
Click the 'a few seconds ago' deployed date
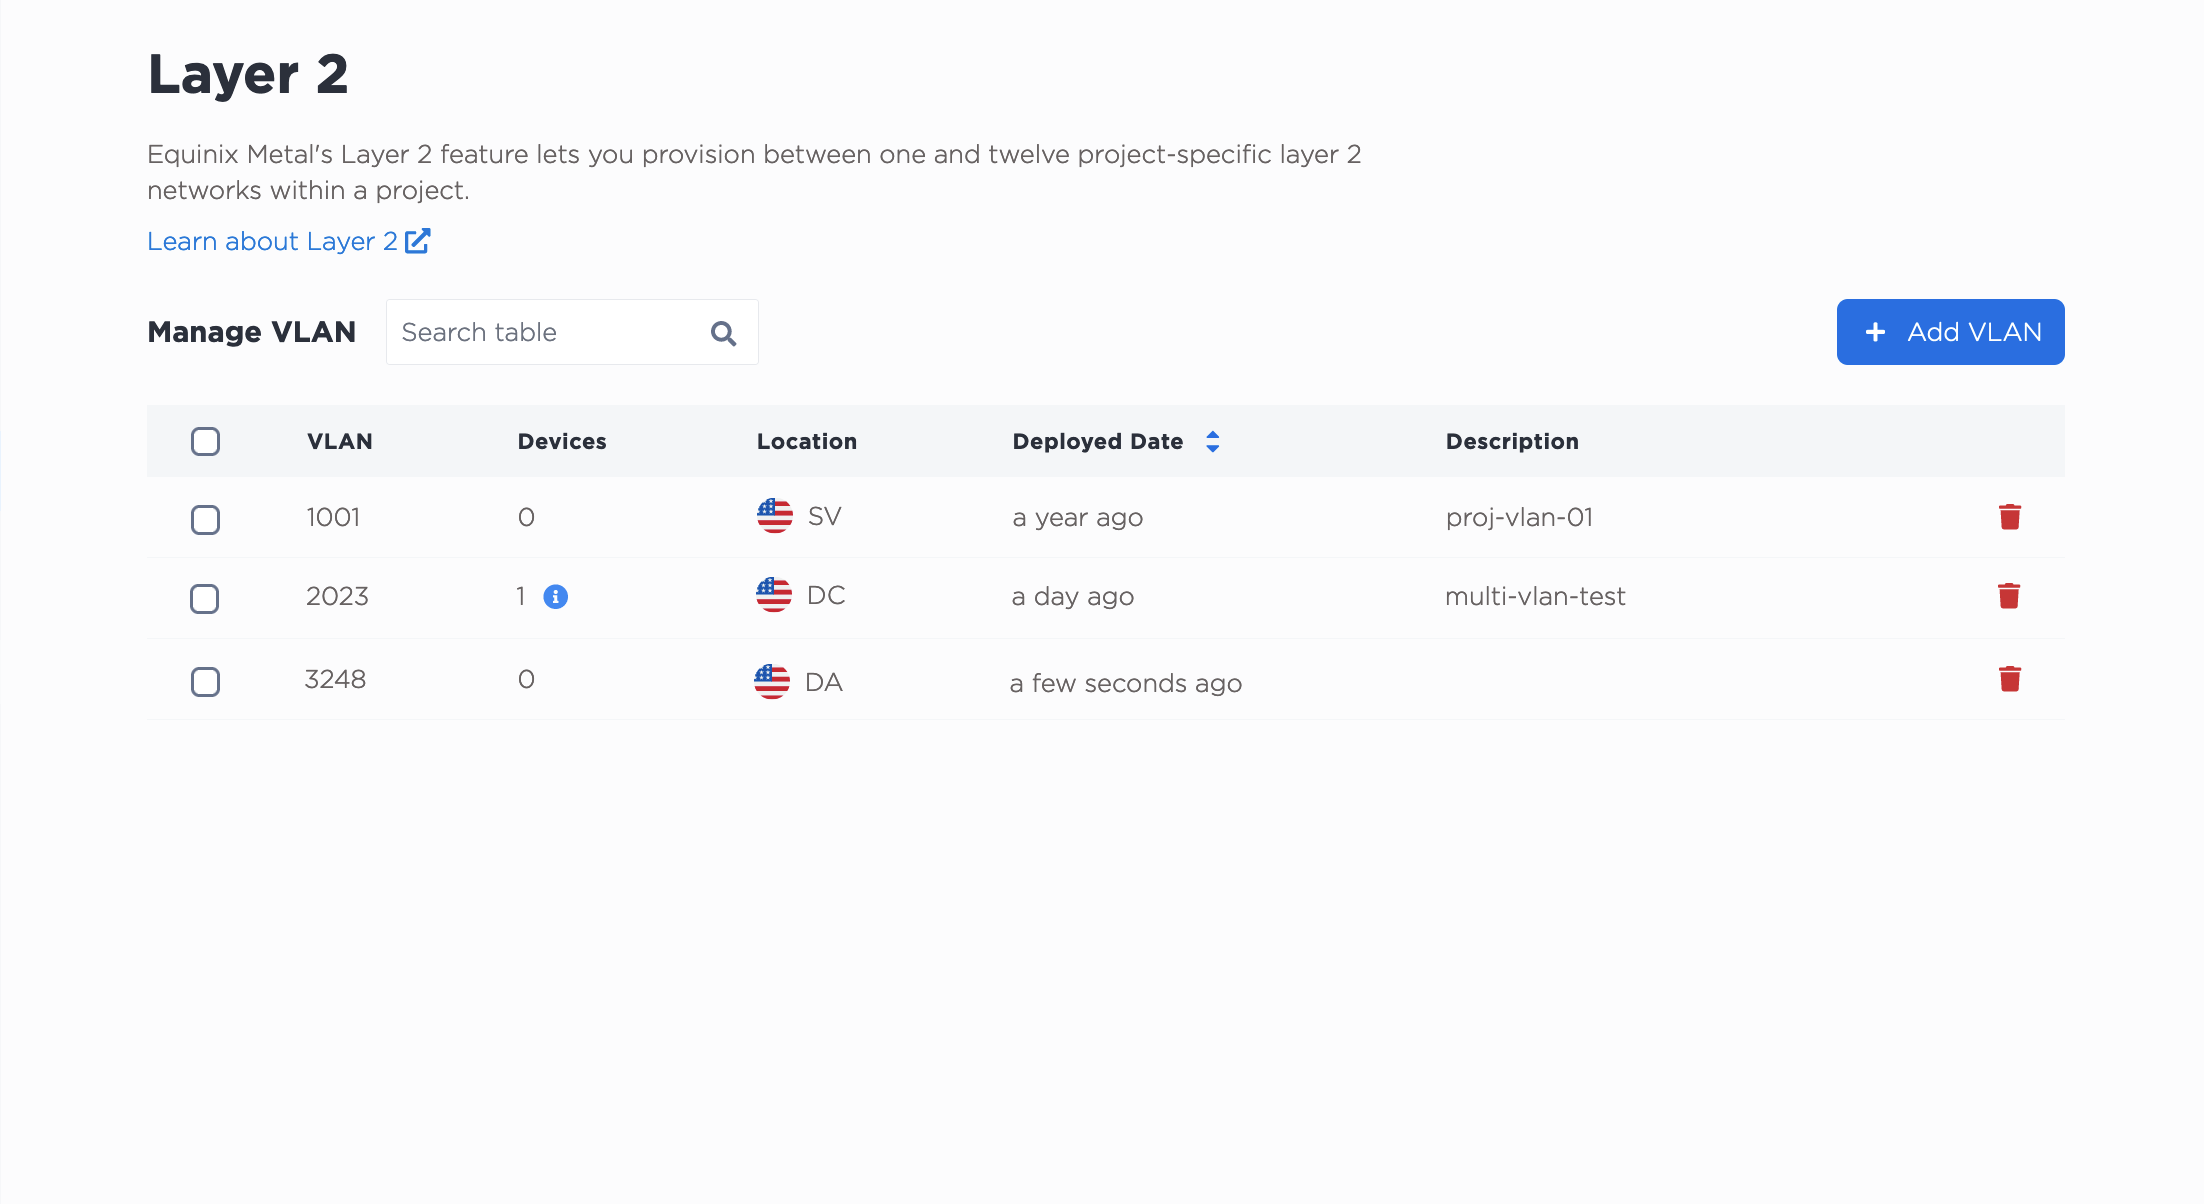coord(1126,684)
